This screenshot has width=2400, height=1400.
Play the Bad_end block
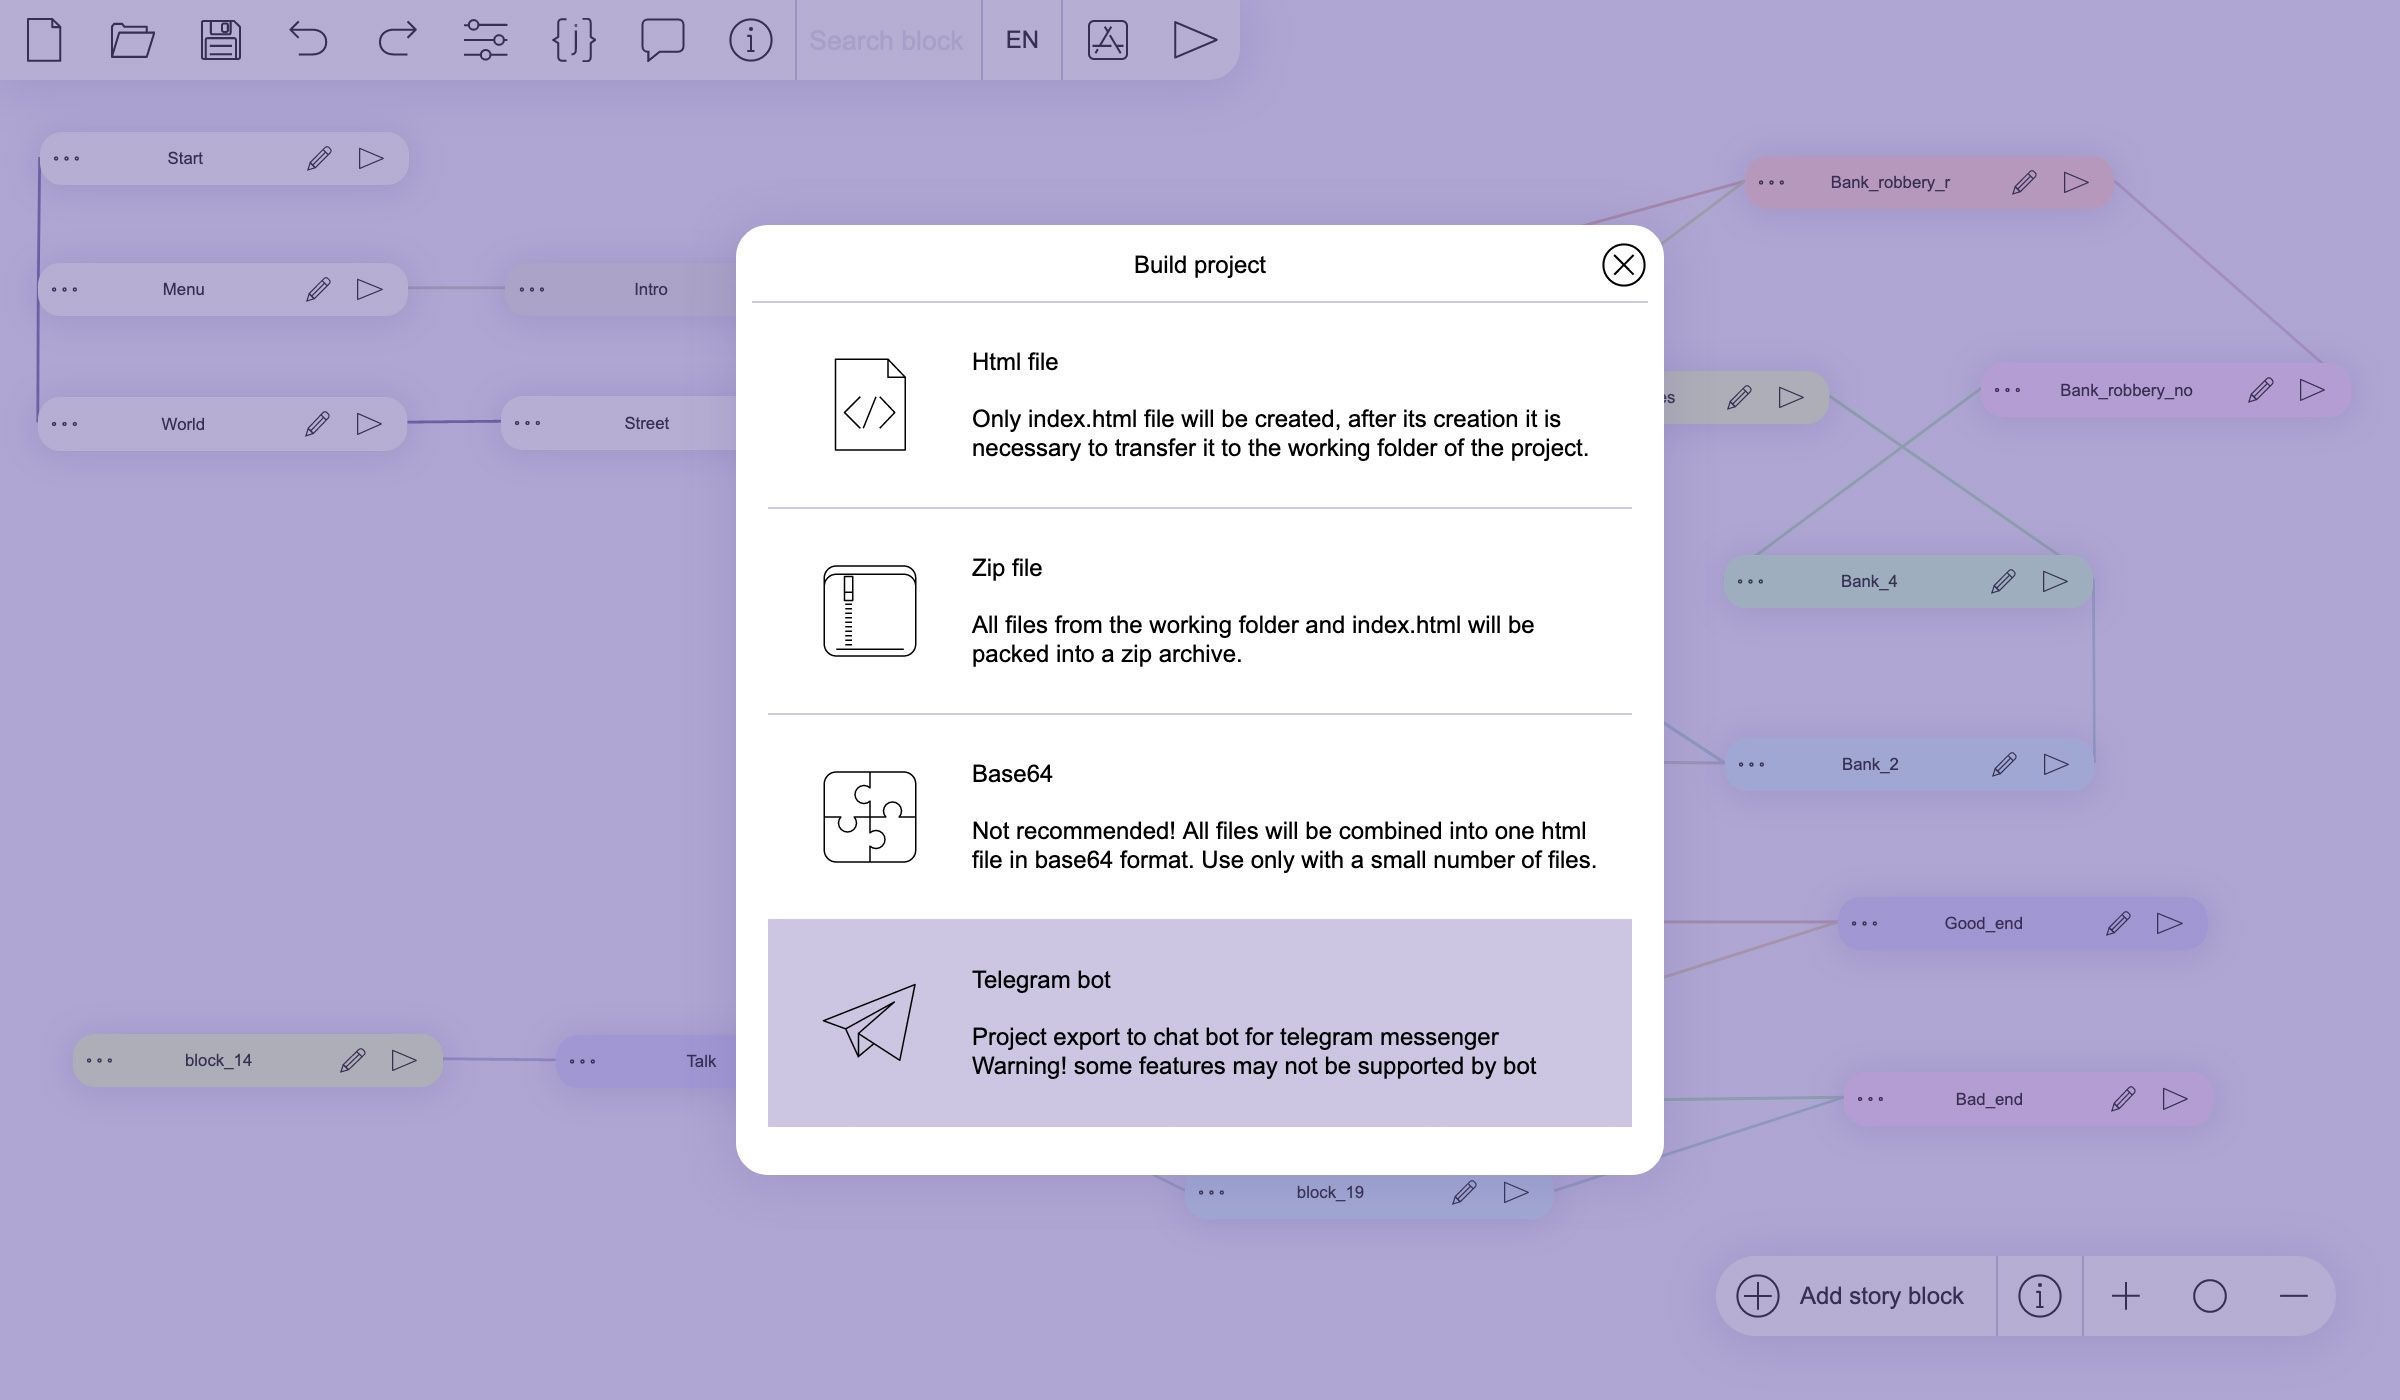pyautogui.click(x=2174, y=1099)
